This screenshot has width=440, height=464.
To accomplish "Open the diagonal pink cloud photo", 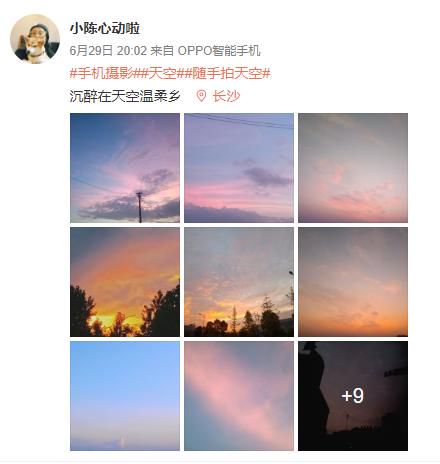I will click(239, 396).
